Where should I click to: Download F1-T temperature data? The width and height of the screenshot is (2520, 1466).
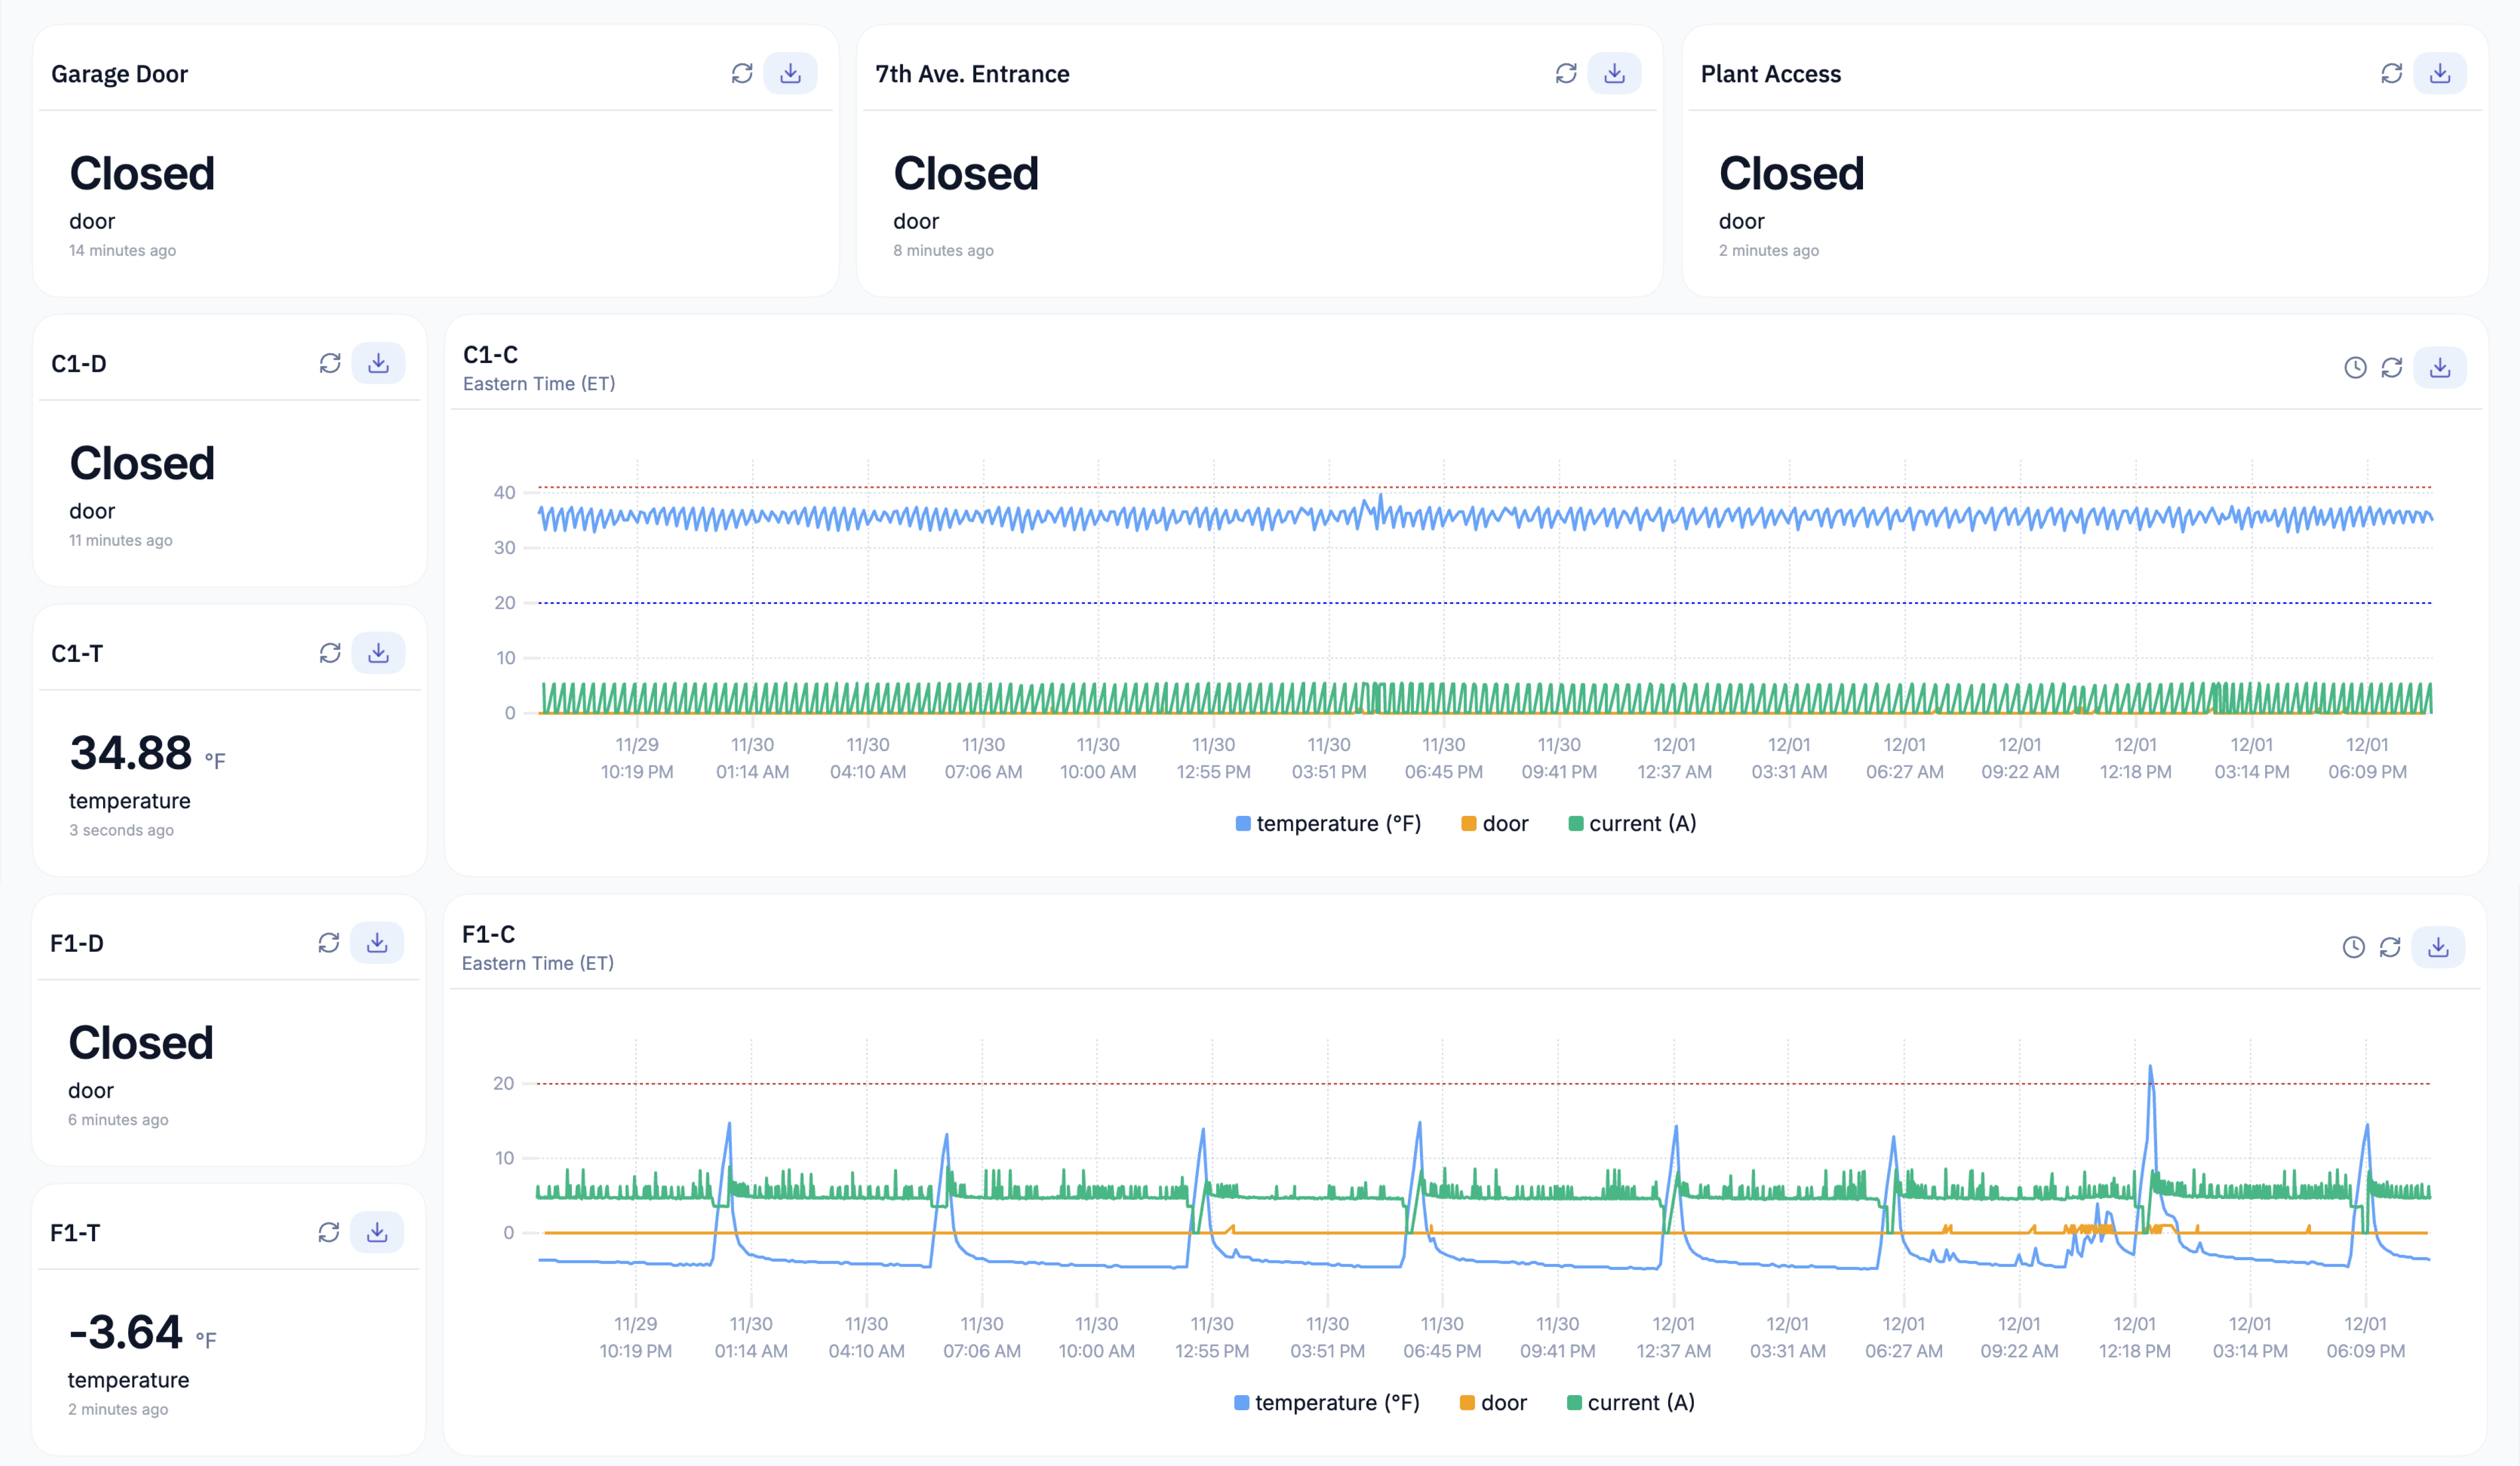pos(379,1232)
